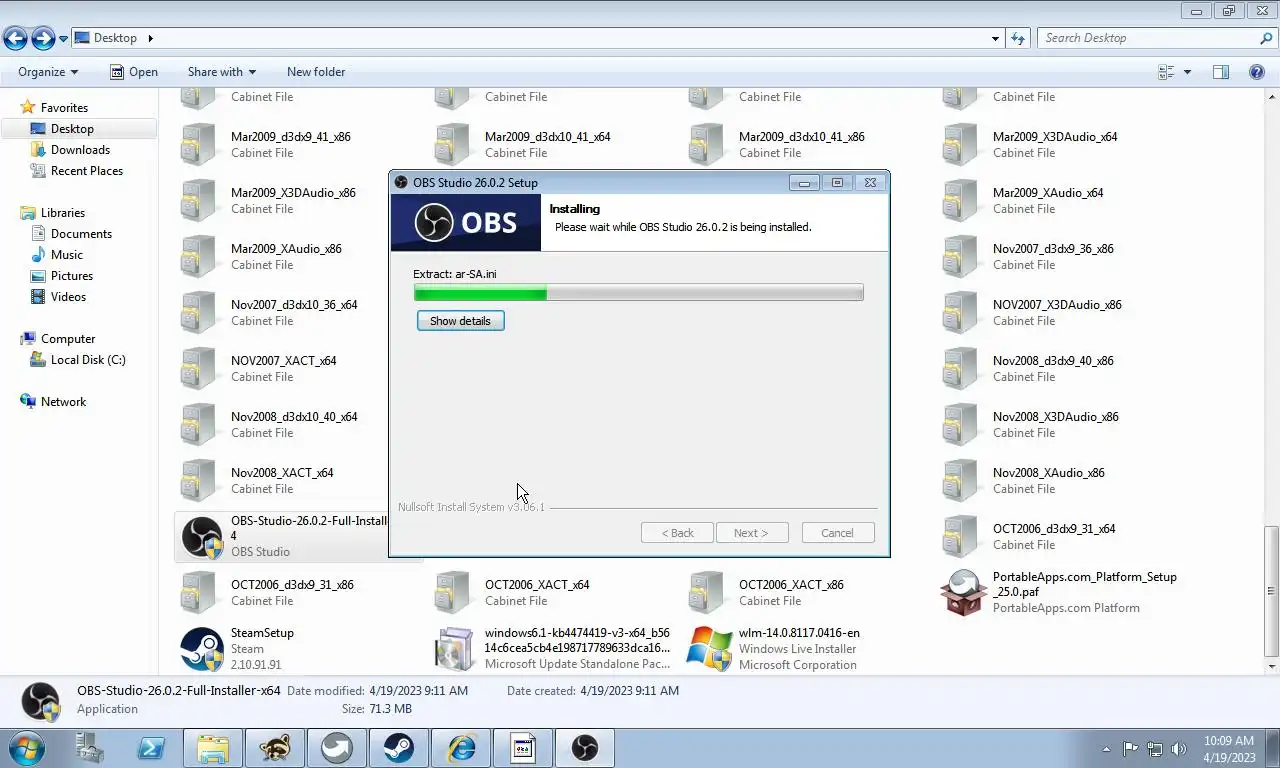Image resolution: width=1280 pixels, height=768 pixels.
Task: Click Show details in OBS Setup
Action: point(460,321)
